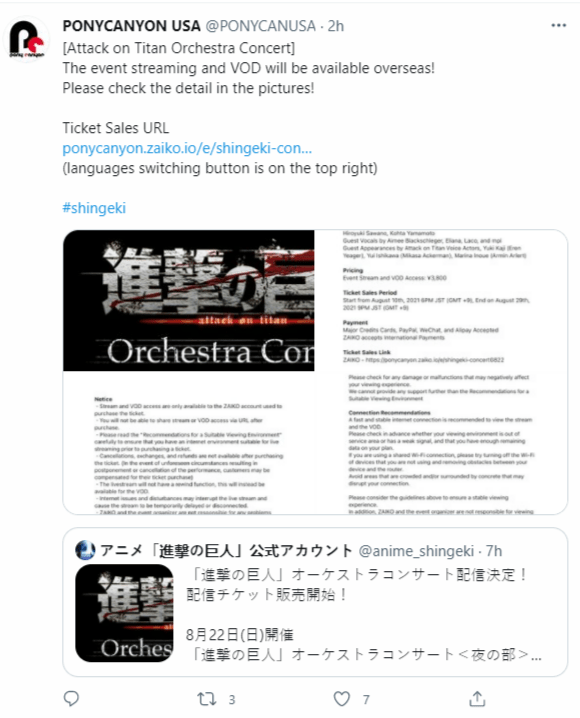Open quoted tweet's small round avatar

tap(85, 550)
